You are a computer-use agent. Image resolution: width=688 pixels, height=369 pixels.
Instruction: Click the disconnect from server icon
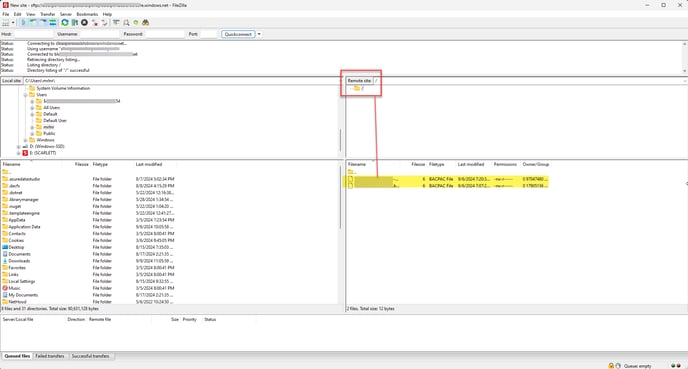tap(94, 22)
